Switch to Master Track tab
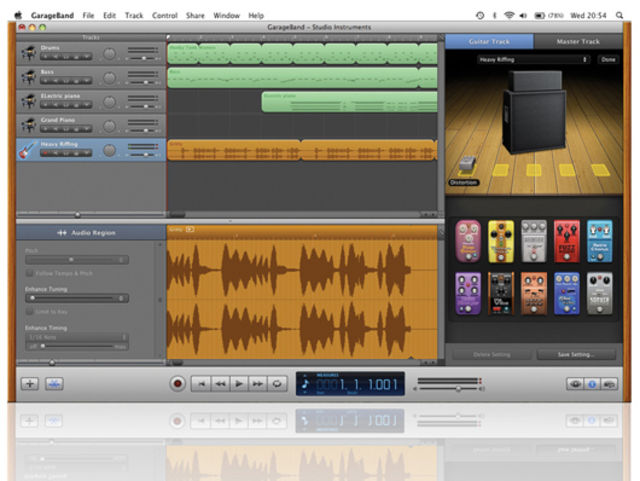640x481 pixels. click(578, 41)
